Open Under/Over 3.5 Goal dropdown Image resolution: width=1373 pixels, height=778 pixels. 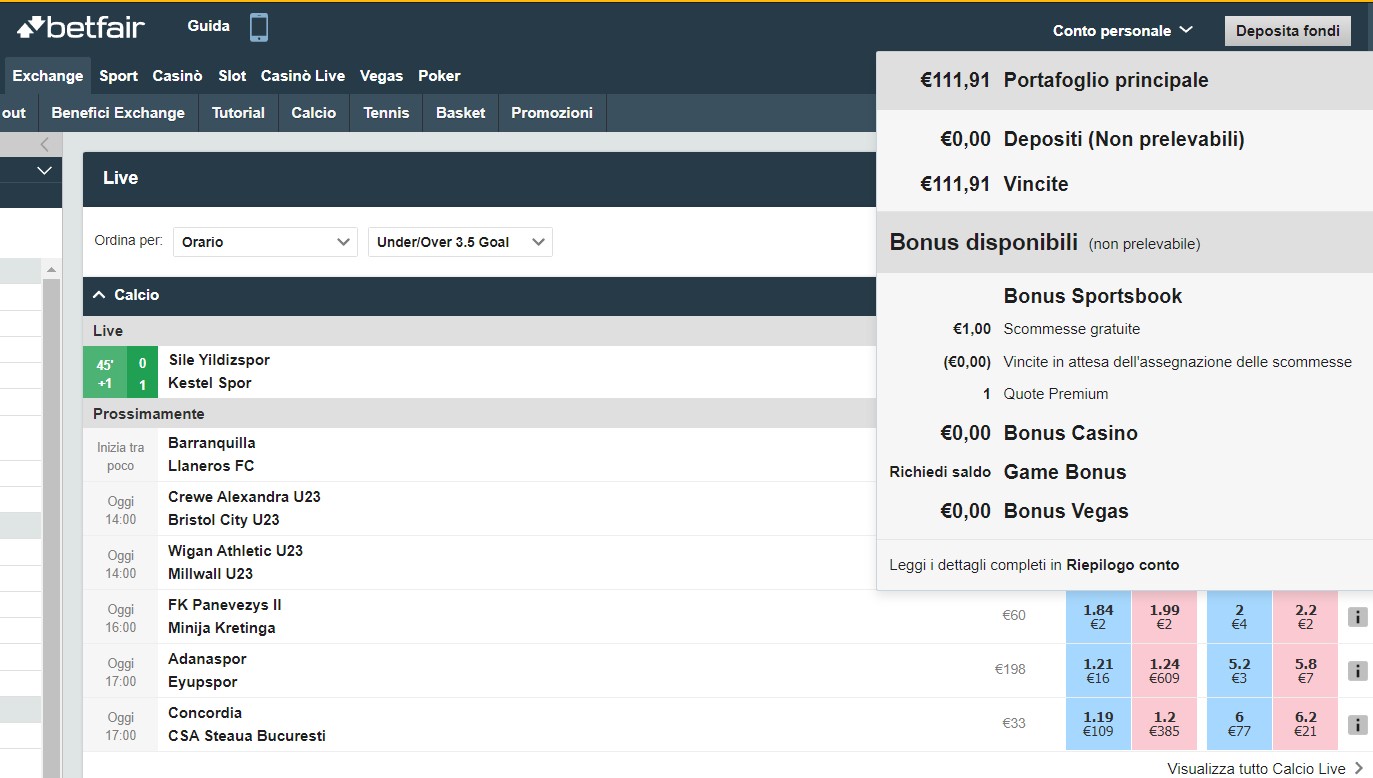click(460, 242)
